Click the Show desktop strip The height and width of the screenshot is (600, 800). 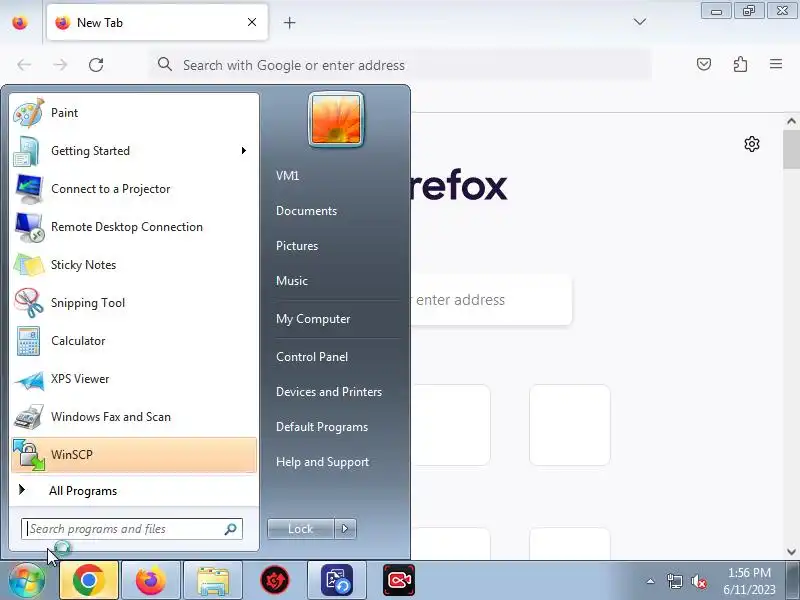(795, 580)
